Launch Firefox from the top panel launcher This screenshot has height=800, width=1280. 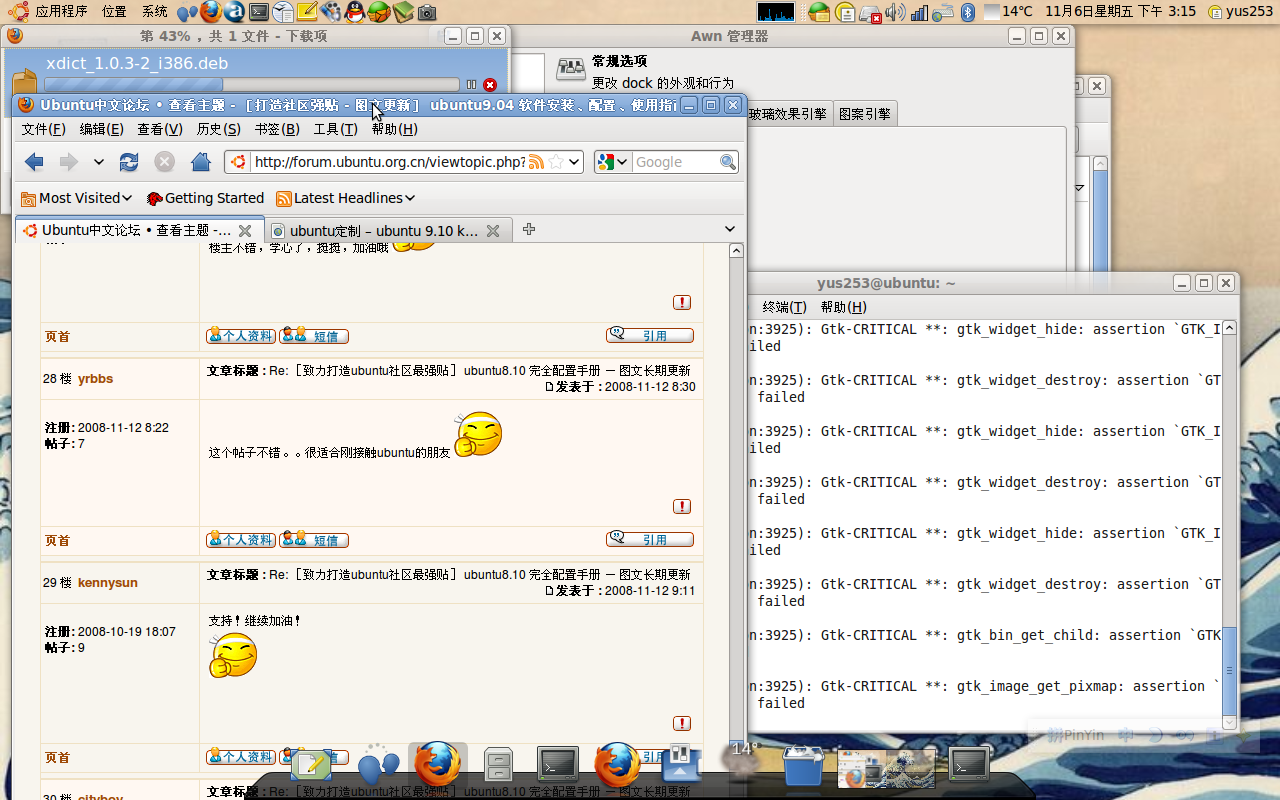(211, 12)
